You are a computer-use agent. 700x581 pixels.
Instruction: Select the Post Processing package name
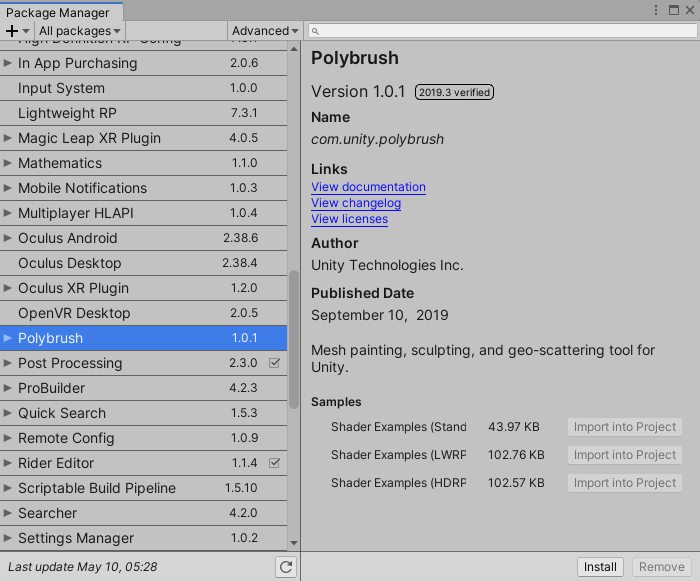click(x=70, y=363)
